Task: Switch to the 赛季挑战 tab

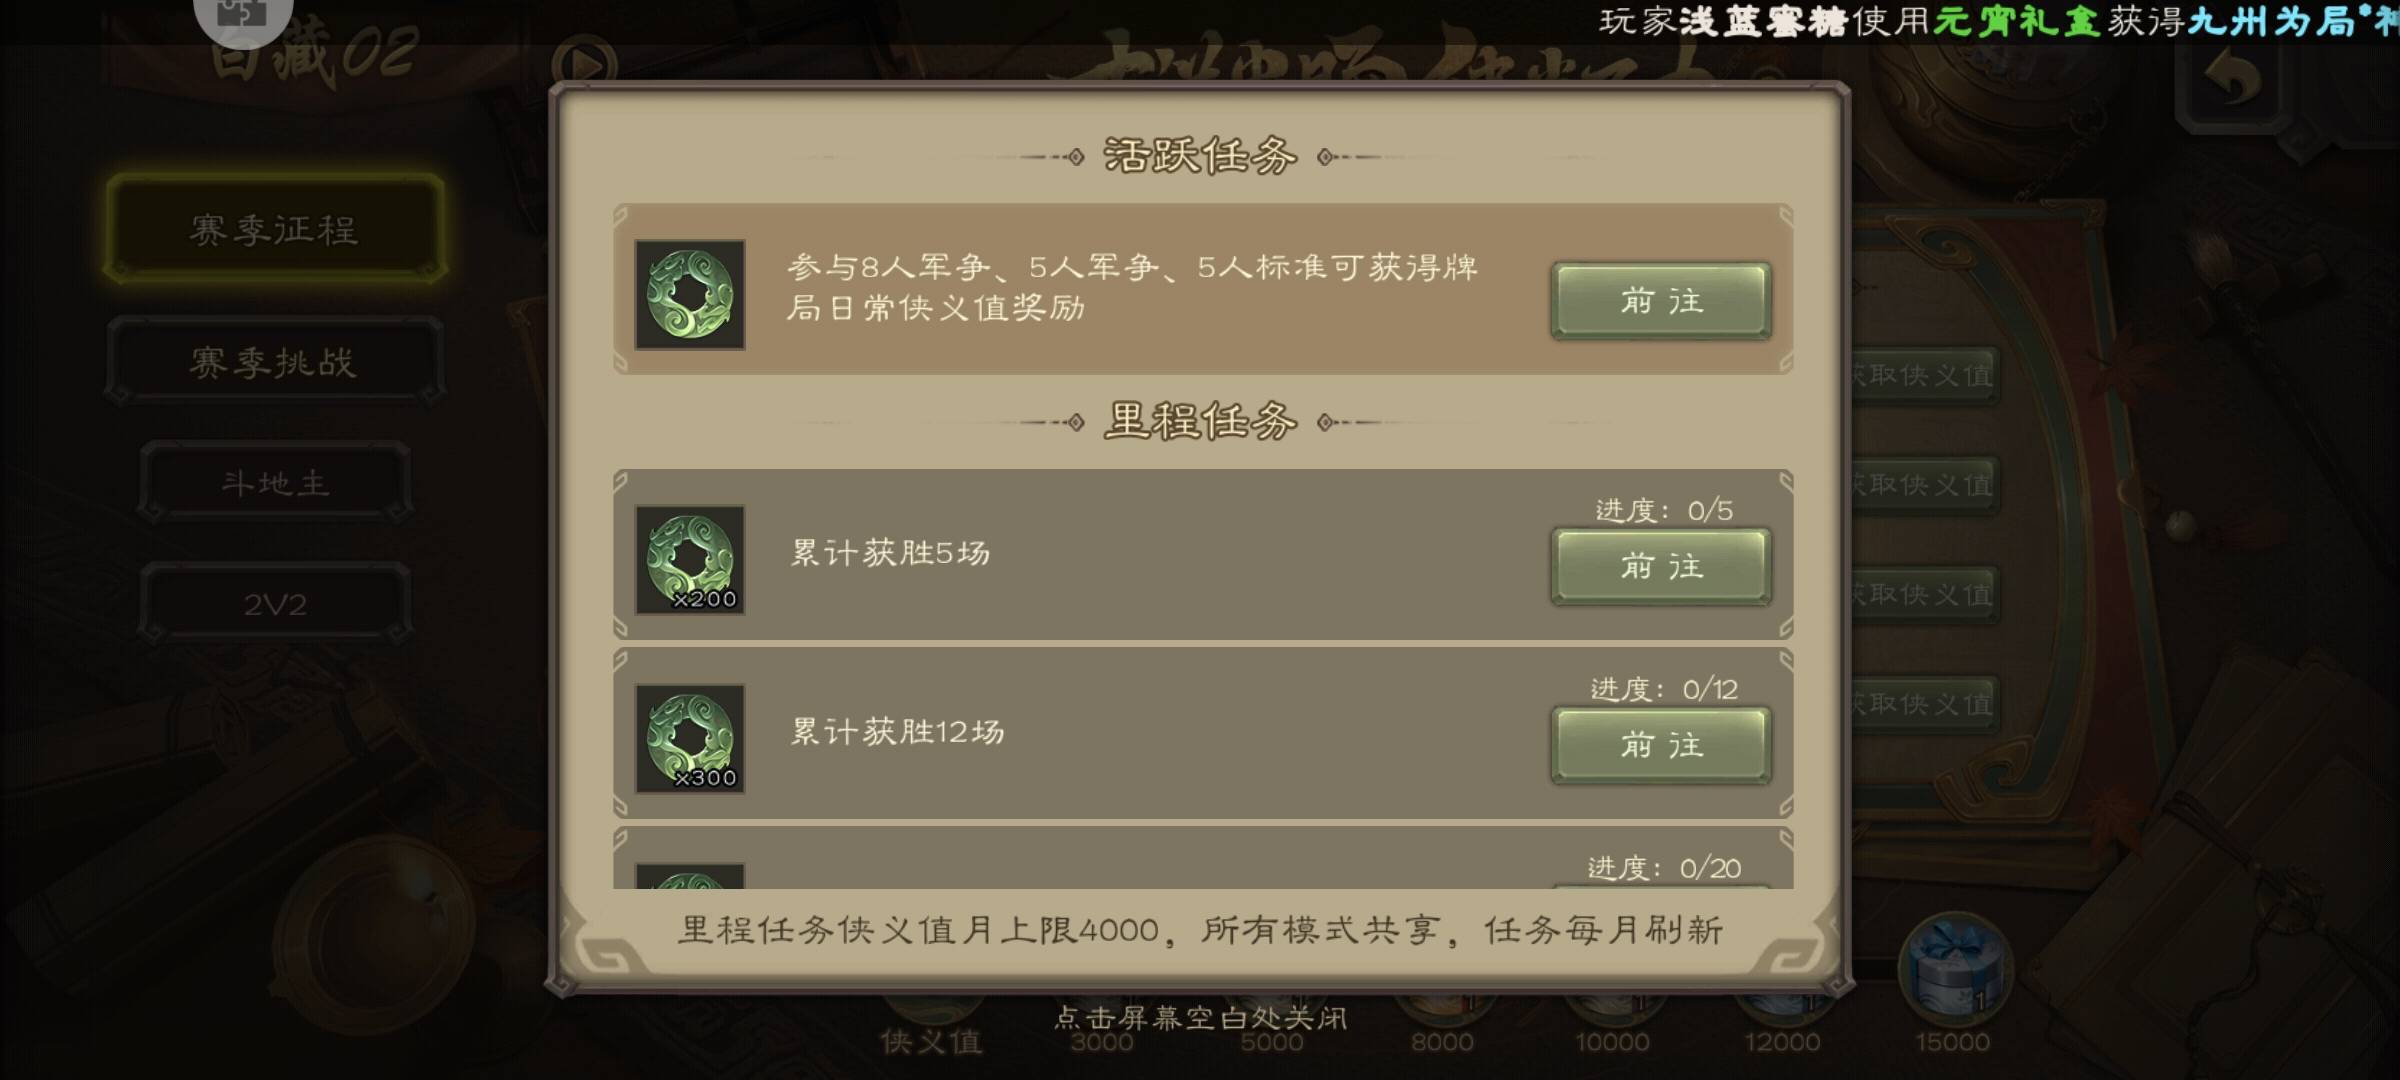Action: [275, 362]
